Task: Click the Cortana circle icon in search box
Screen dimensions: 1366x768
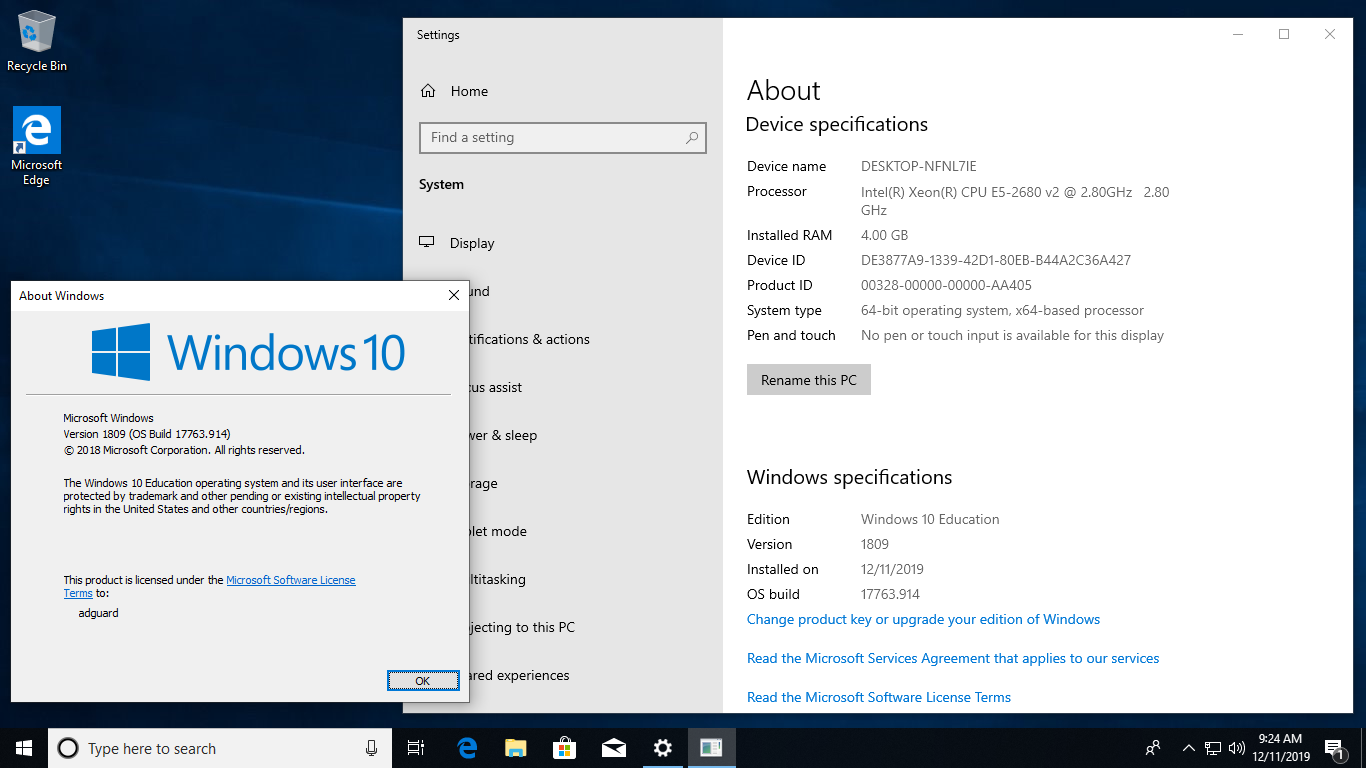Action: [67, 748]
